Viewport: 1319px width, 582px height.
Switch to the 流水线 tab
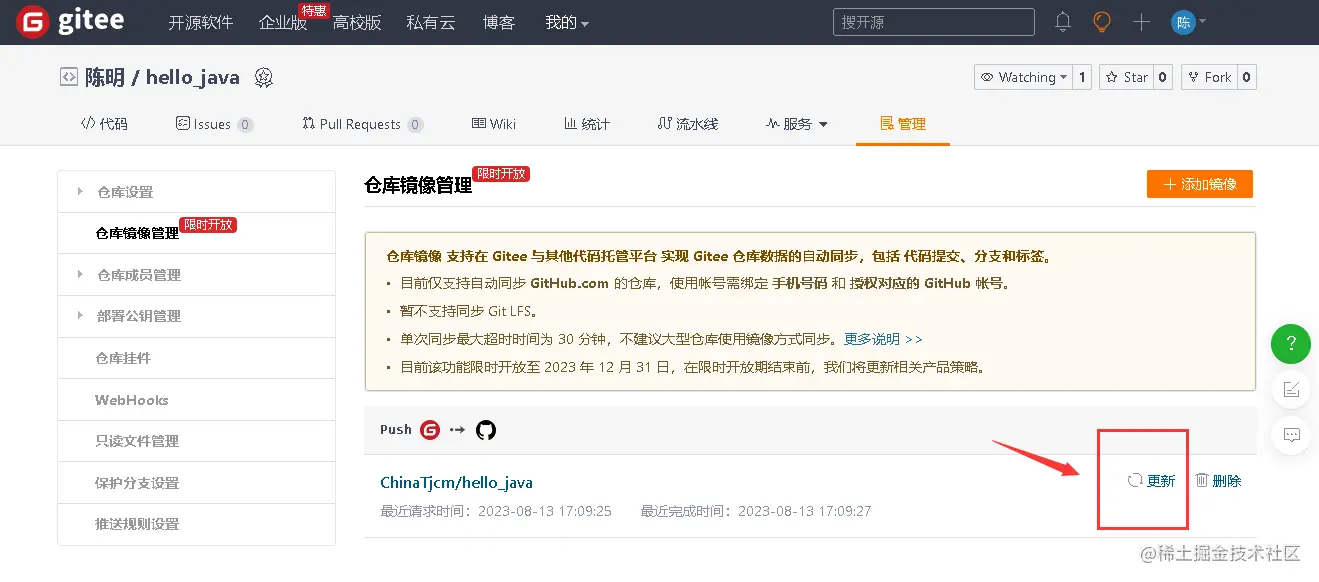pyautogui.click(x=688, y=124)
